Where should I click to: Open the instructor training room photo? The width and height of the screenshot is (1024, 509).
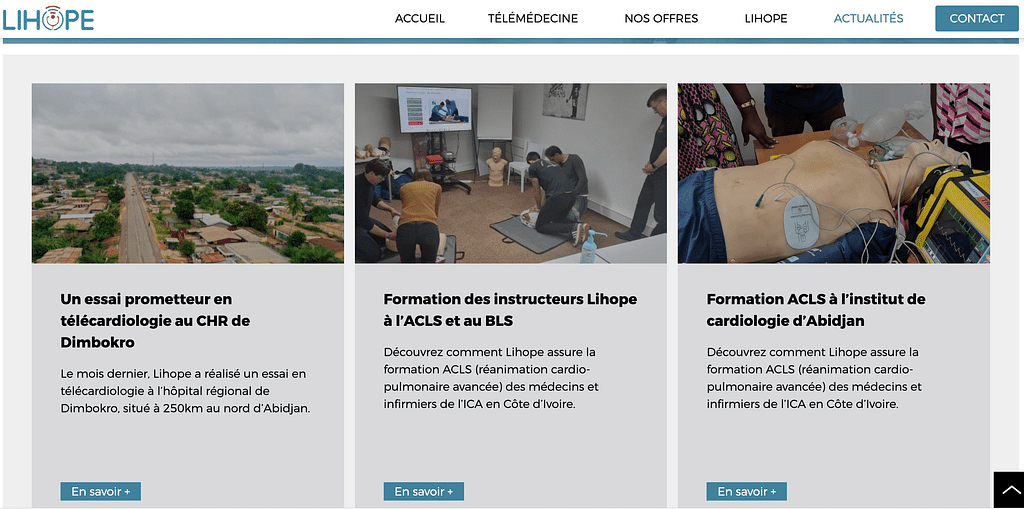tap(511, 173)
